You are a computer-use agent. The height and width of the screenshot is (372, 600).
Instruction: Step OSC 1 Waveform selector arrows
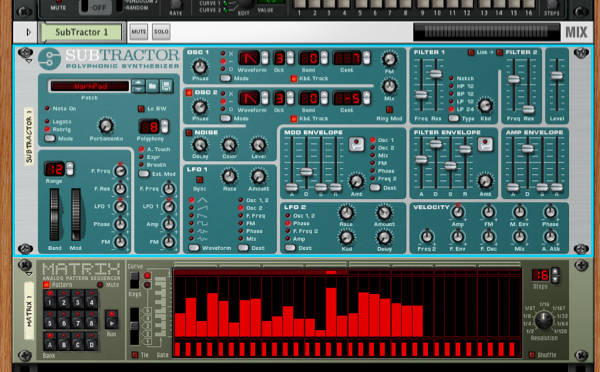click(265, 58)
